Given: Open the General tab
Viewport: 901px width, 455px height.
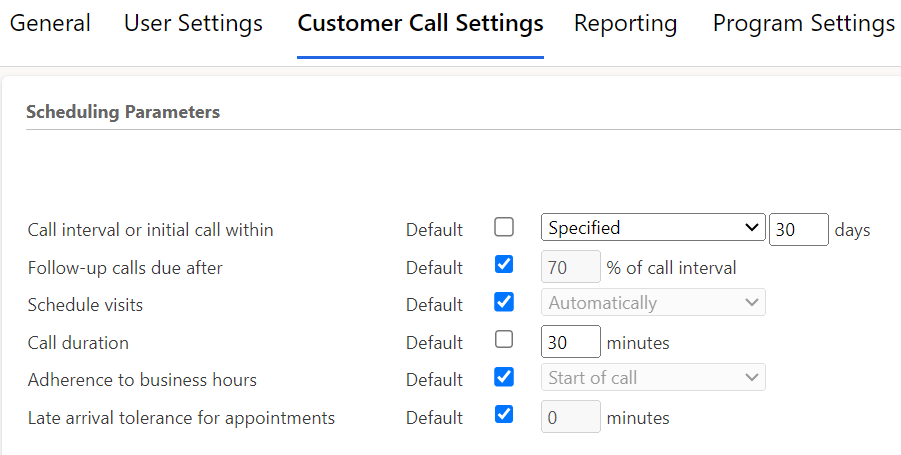Looking at the screenshot, I should coord(50,23).
